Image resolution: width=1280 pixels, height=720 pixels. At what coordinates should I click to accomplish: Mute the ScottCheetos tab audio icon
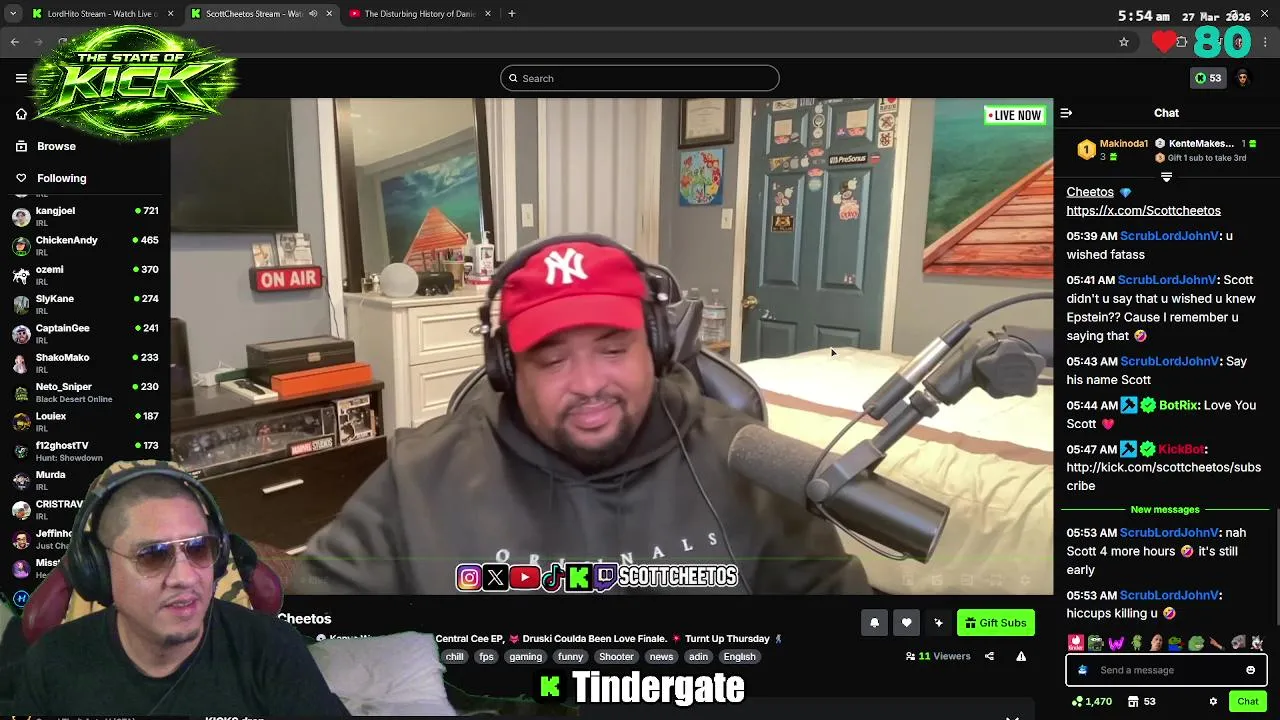313,14
